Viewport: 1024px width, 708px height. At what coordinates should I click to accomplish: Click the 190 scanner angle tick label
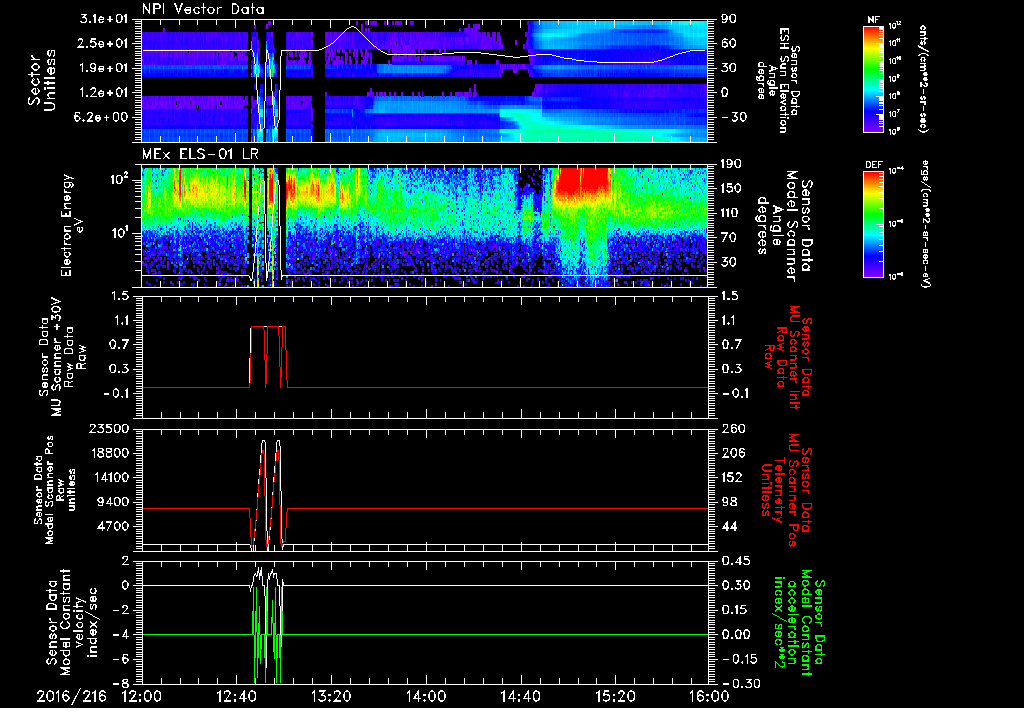click(731, 164)
